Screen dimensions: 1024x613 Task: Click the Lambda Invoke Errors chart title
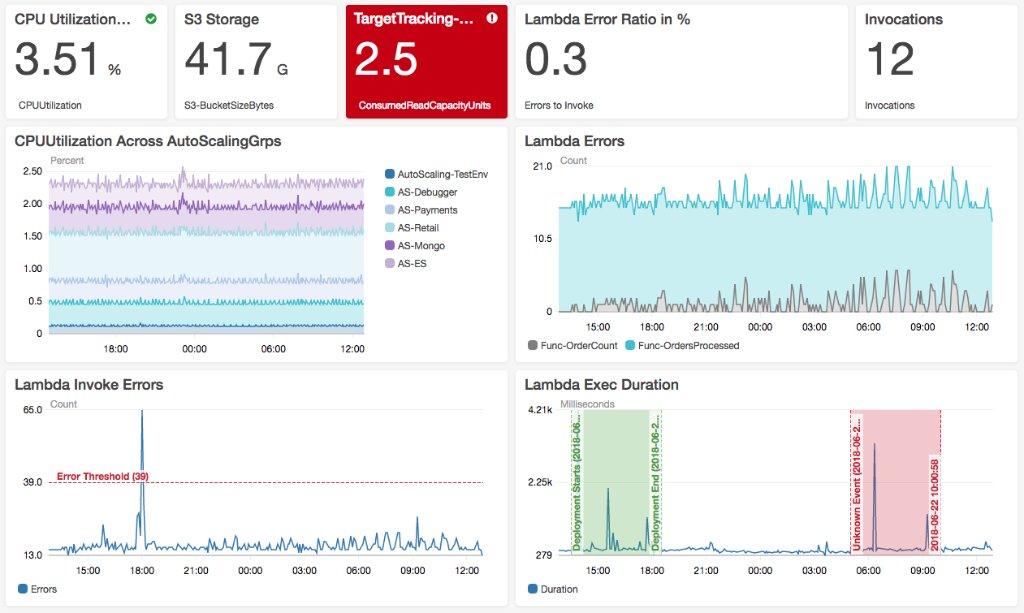[89, 385]
